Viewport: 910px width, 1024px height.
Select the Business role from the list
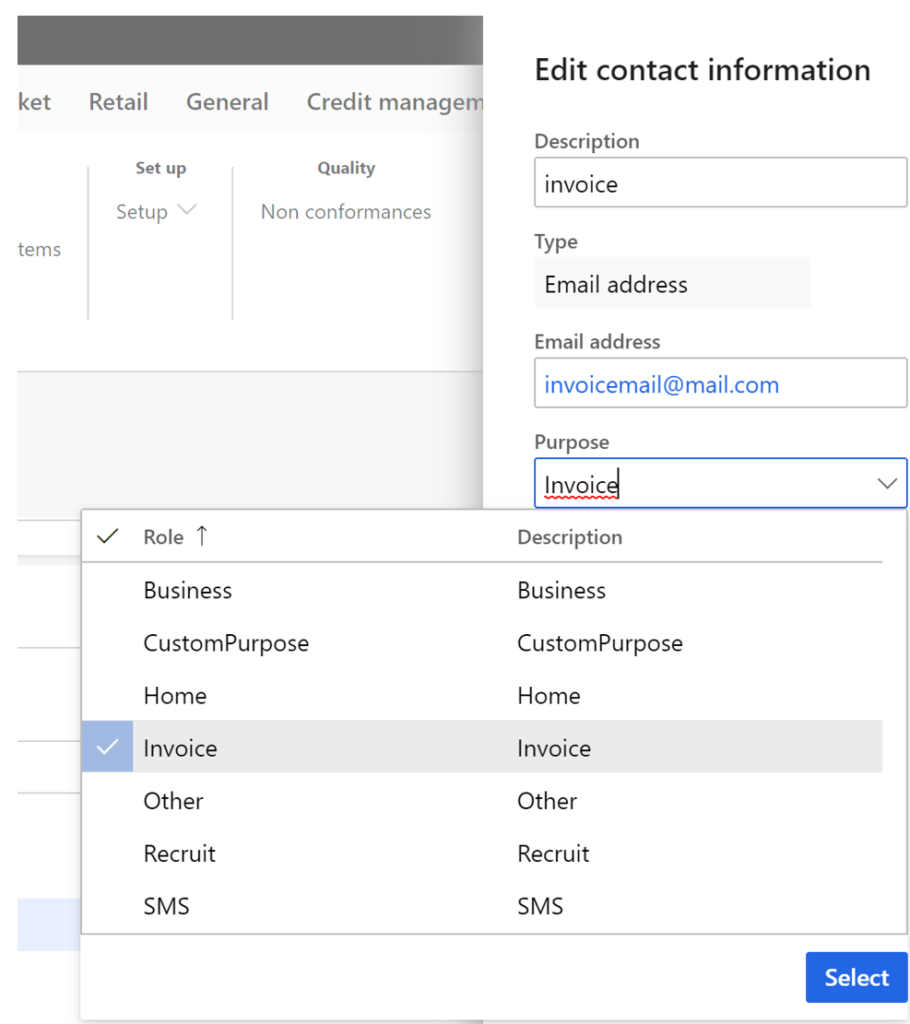pyautogui.click(x=187, y=590)
